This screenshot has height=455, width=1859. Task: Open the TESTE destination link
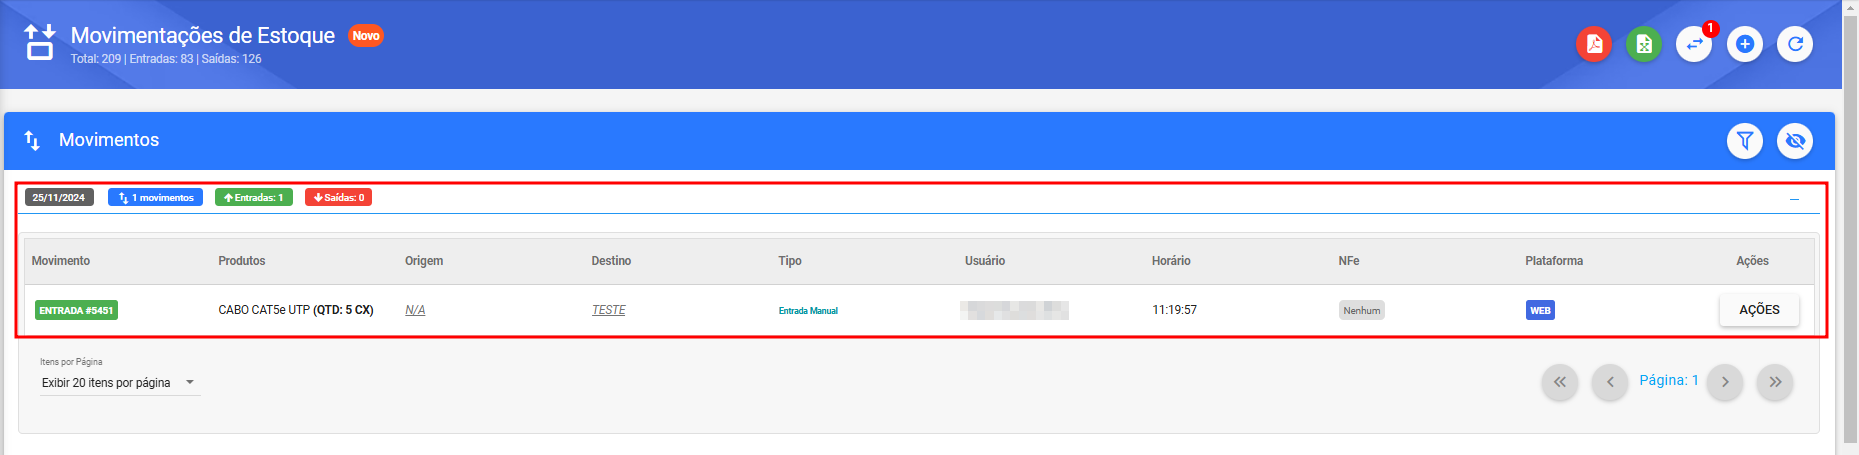(608, 310)
